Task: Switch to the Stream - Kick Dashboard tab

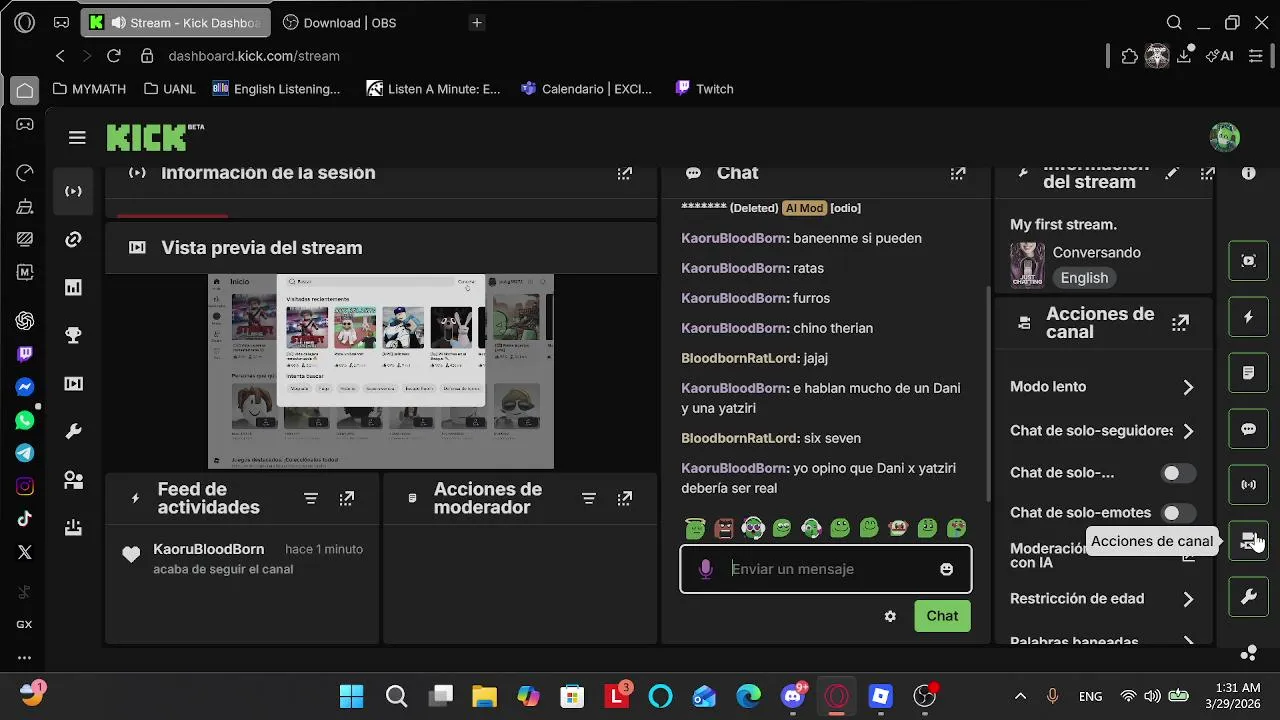Action: pyautogui.click(x=175, y=22)
